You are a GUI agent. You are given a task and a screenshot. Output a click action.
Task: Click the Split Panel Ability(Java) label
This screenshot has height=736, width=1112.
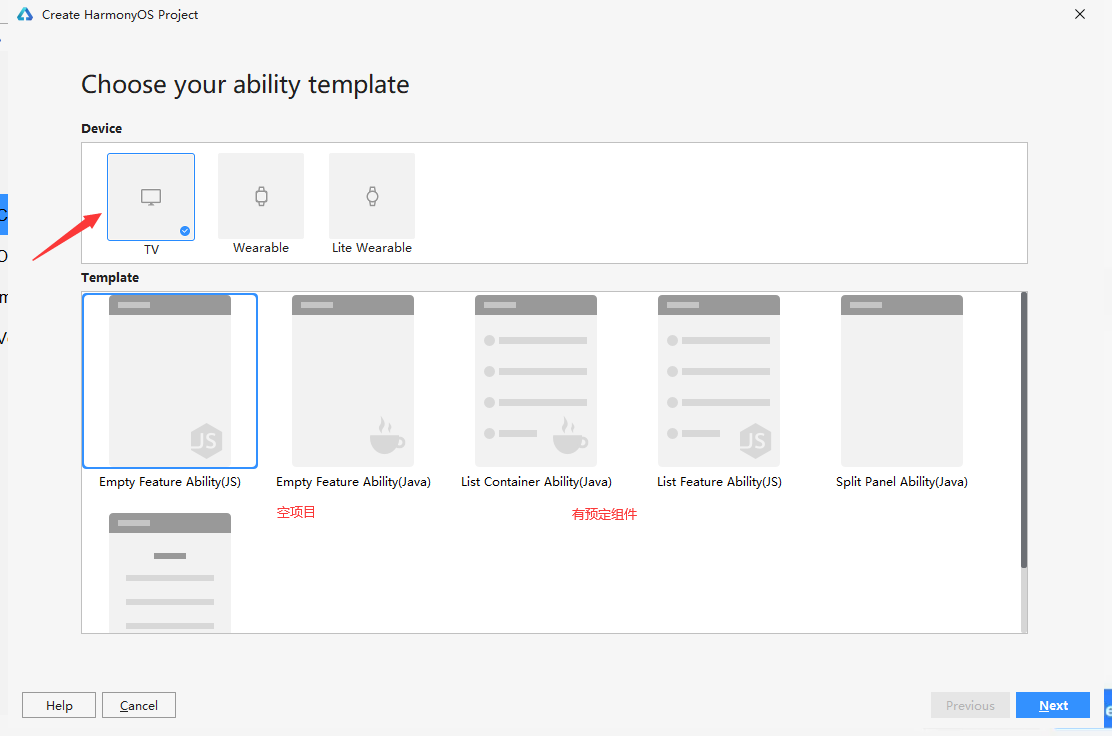pyautogui.click(x=902, y=482)
